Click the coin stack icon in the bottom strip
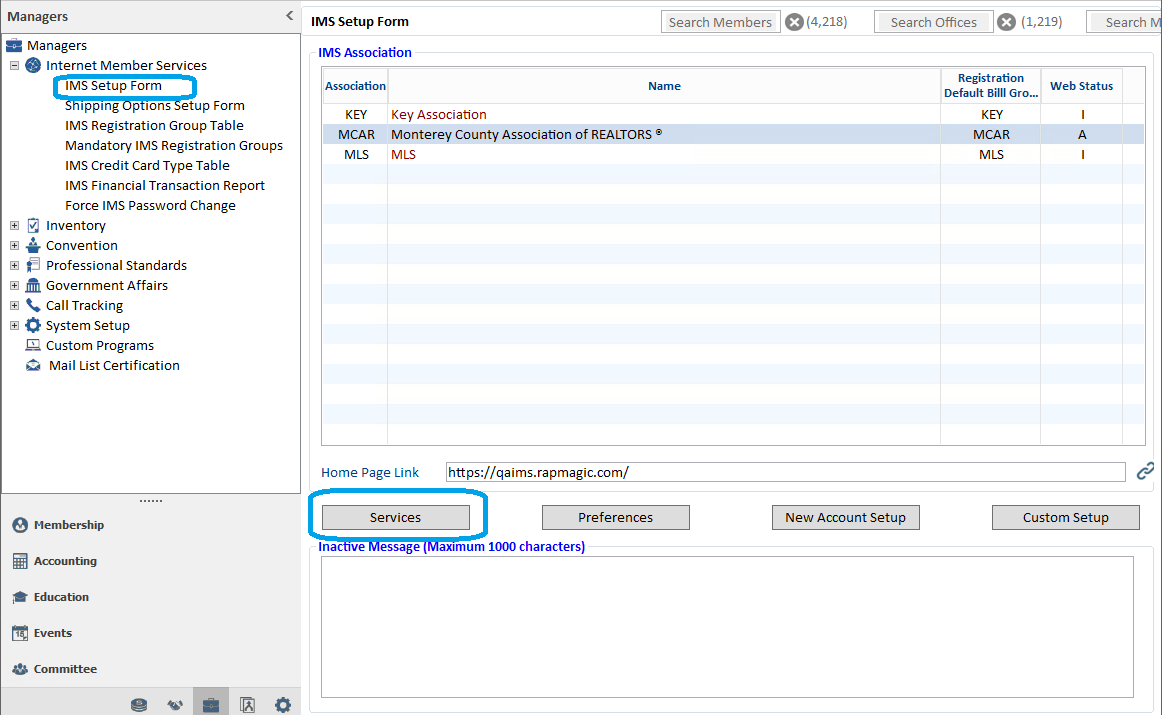This screenshot has height=715, width=1162. [x=139, y=705]
